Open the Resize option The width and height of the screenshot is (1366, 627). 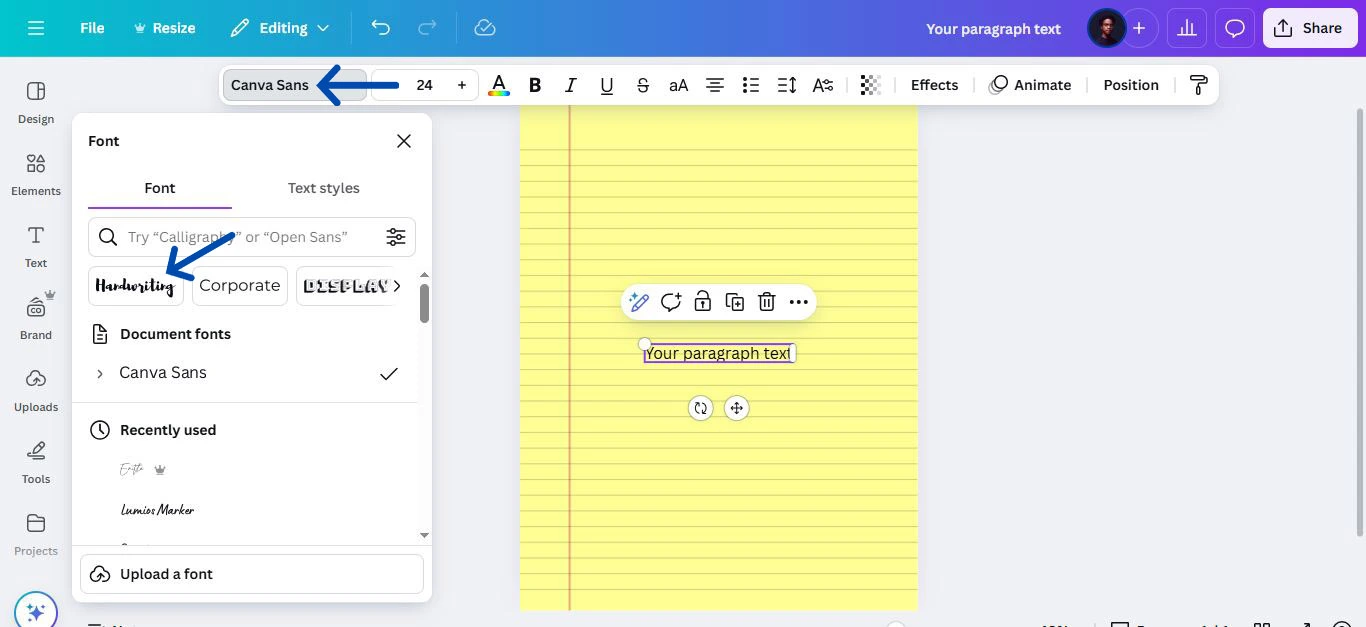(164, 28)
